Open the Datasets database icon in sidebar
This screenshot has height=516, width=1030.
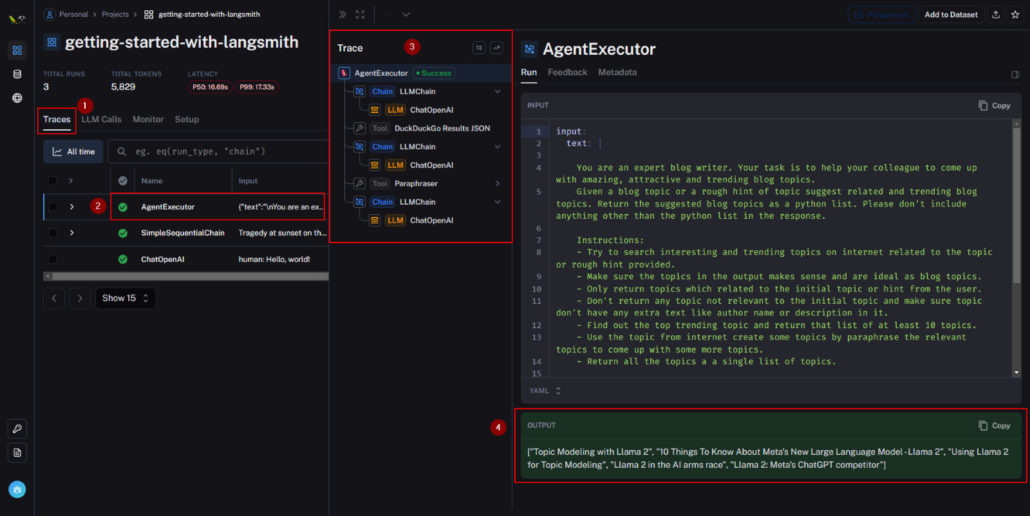[17, 74]
